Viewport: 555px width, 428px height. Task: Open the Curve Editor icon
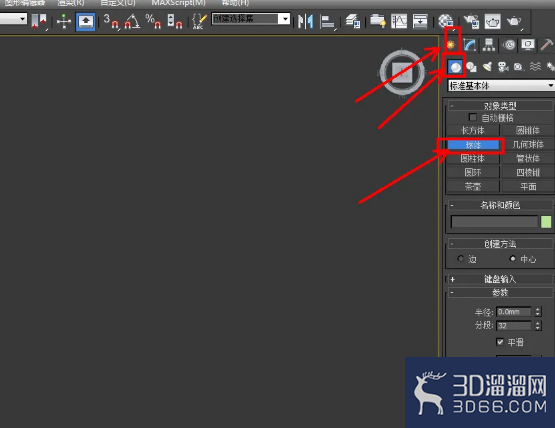399,22
